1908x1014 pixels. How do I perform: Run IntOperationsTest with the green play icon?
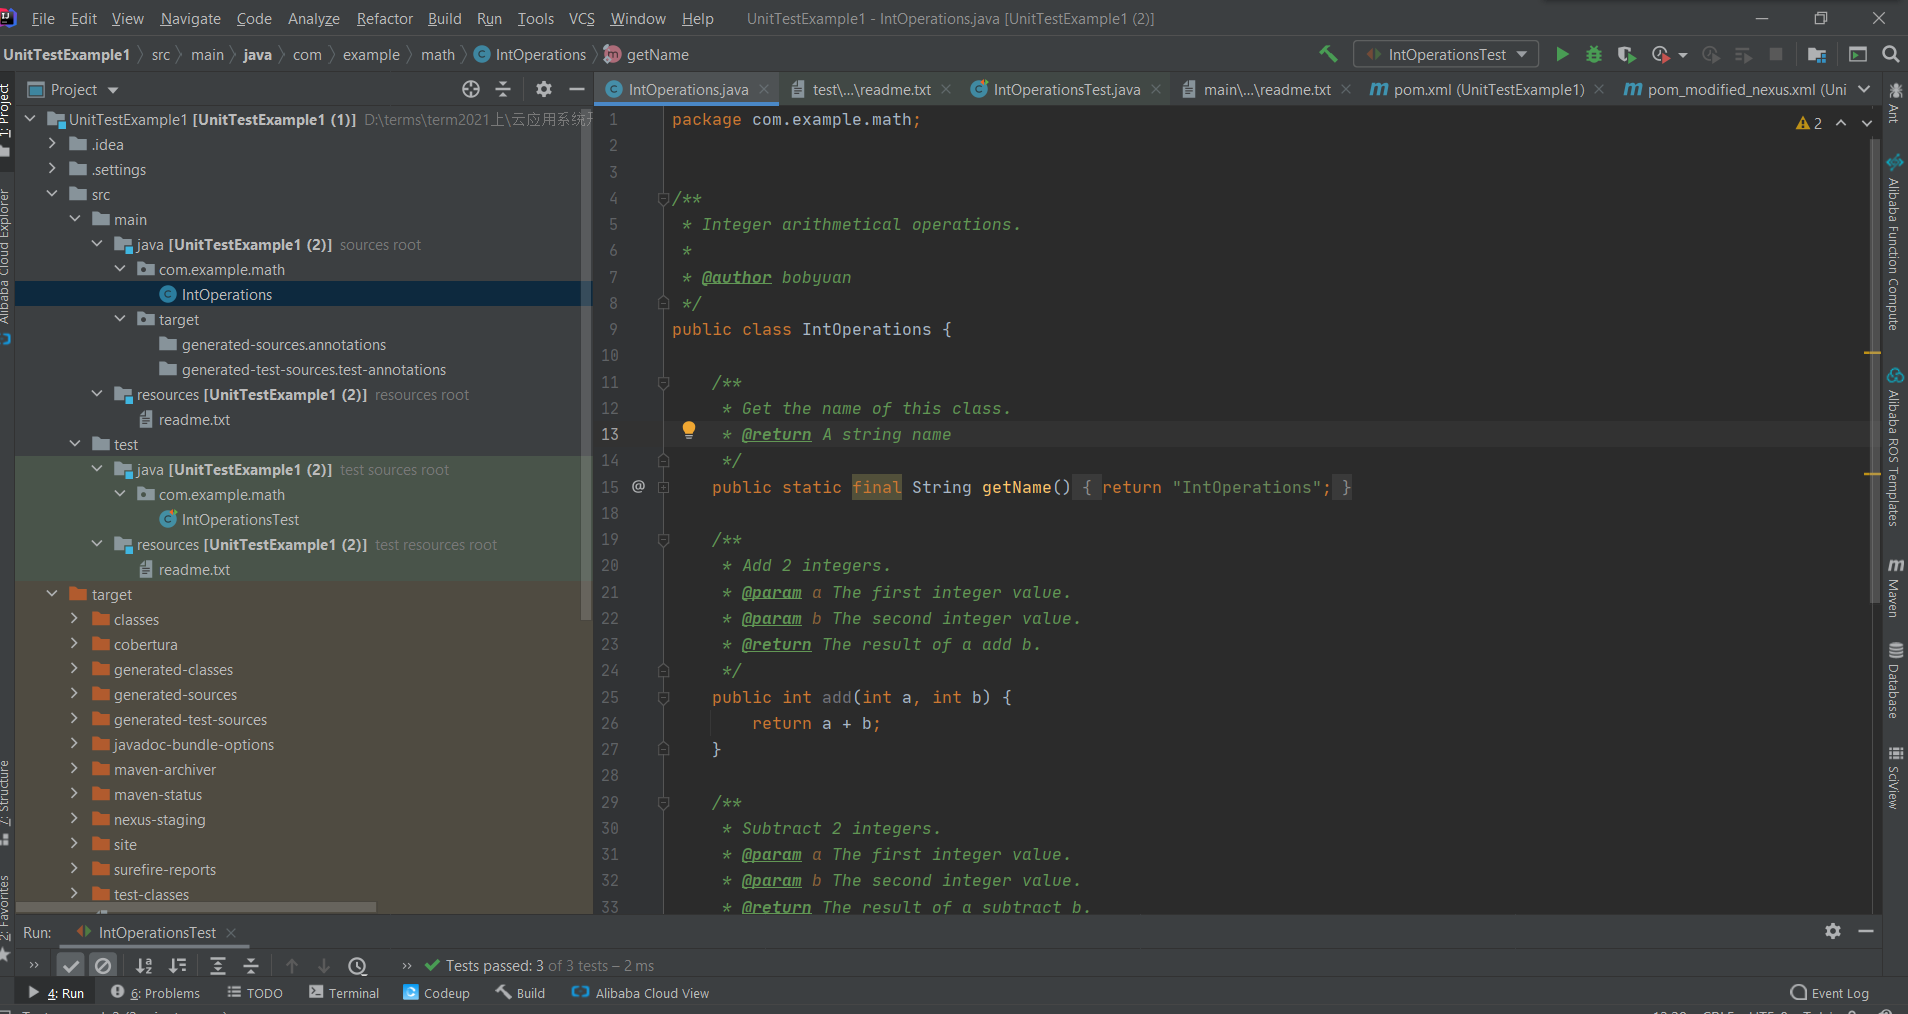1562,54
